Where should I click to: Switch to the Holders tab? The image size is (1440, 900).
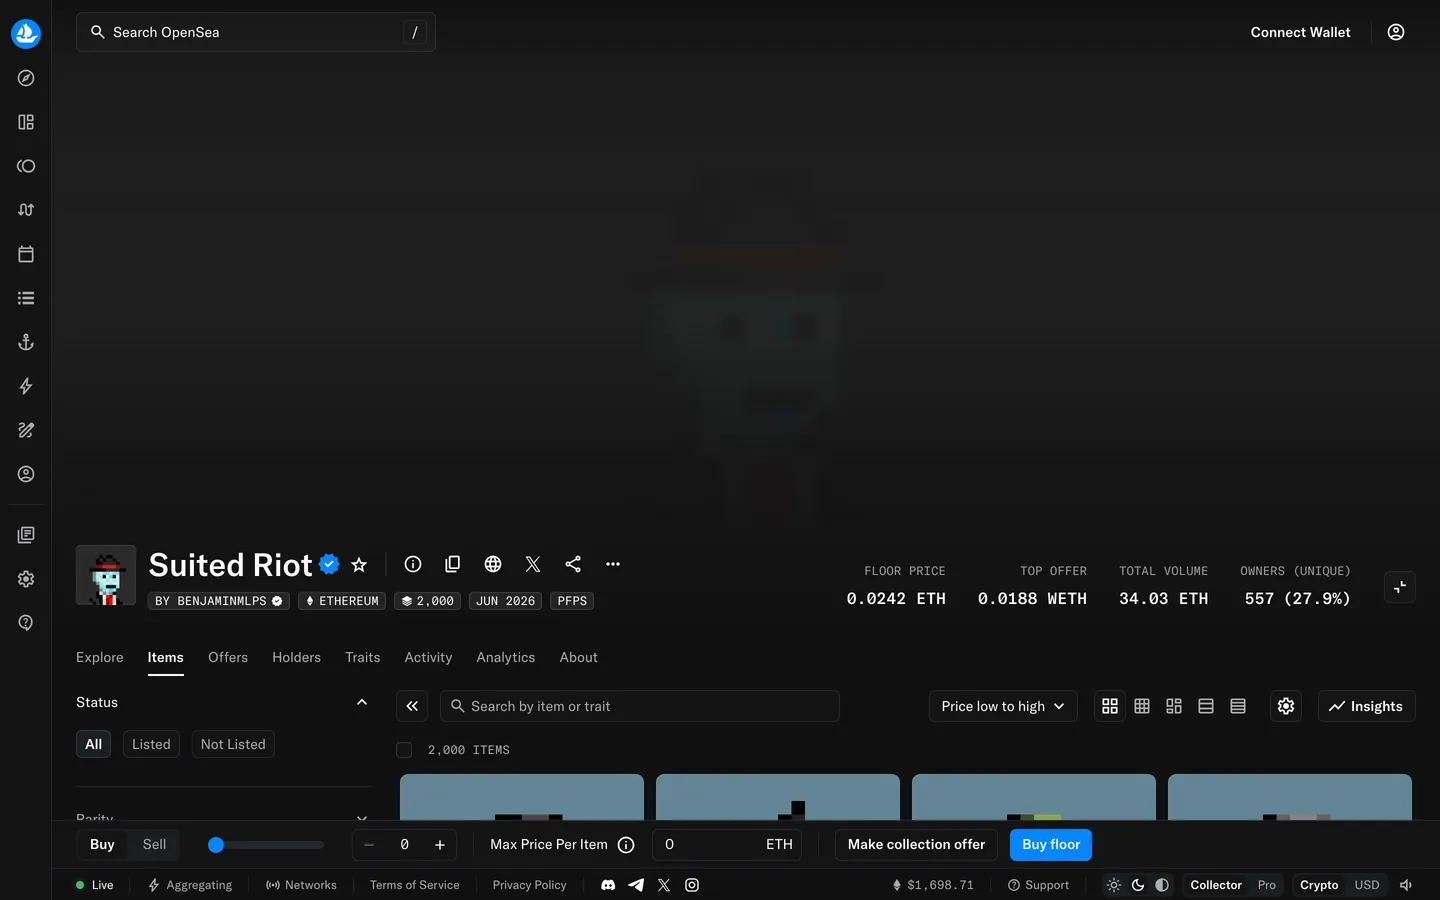coord(297,658)
